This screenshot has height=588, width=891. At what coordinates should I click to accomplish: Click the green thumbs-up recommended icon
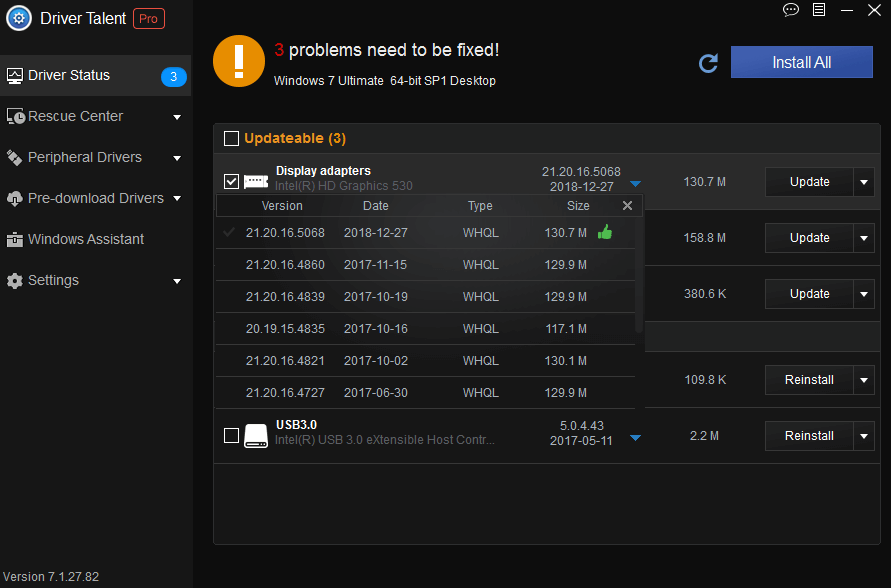pos(605,232)
